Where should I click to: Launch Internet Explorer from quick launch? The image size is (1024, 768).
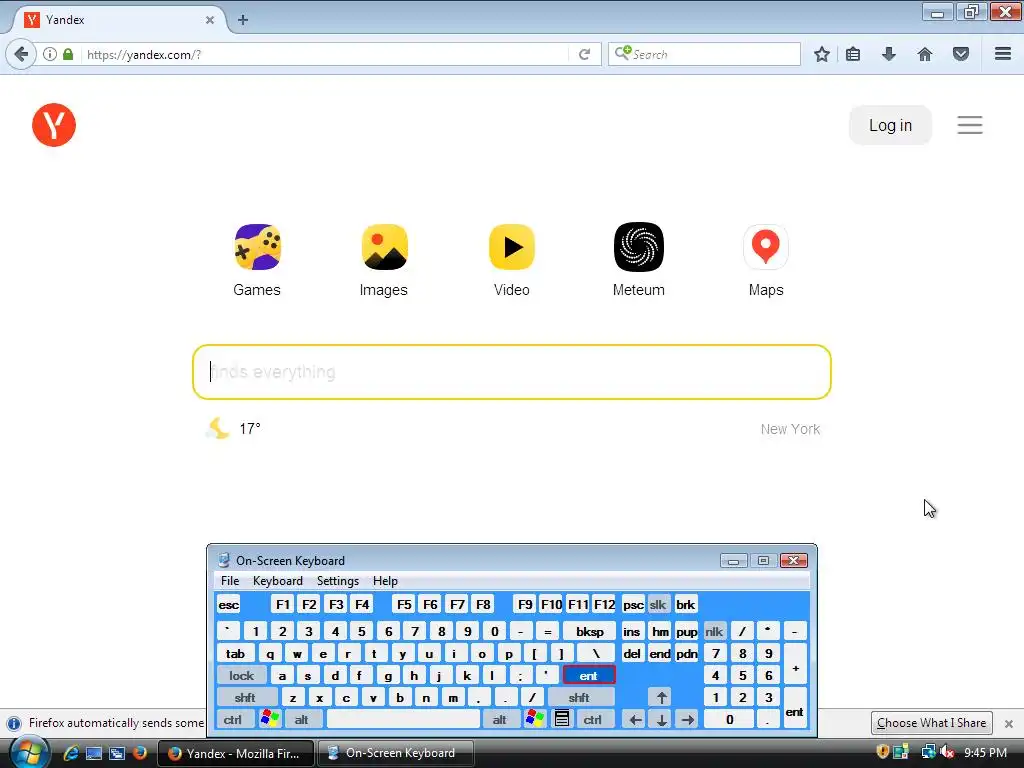point(71,753)
